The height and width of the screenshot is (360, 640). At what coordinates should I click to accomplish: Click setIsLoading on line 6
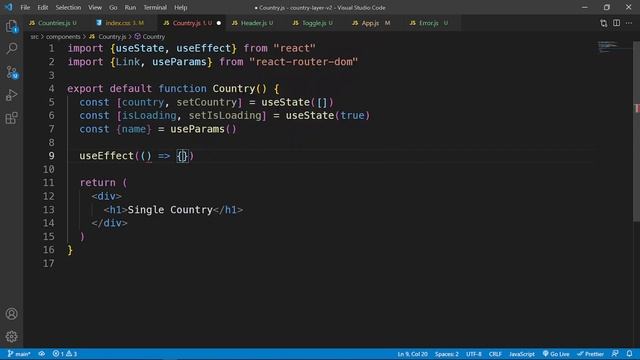[225, 116]
